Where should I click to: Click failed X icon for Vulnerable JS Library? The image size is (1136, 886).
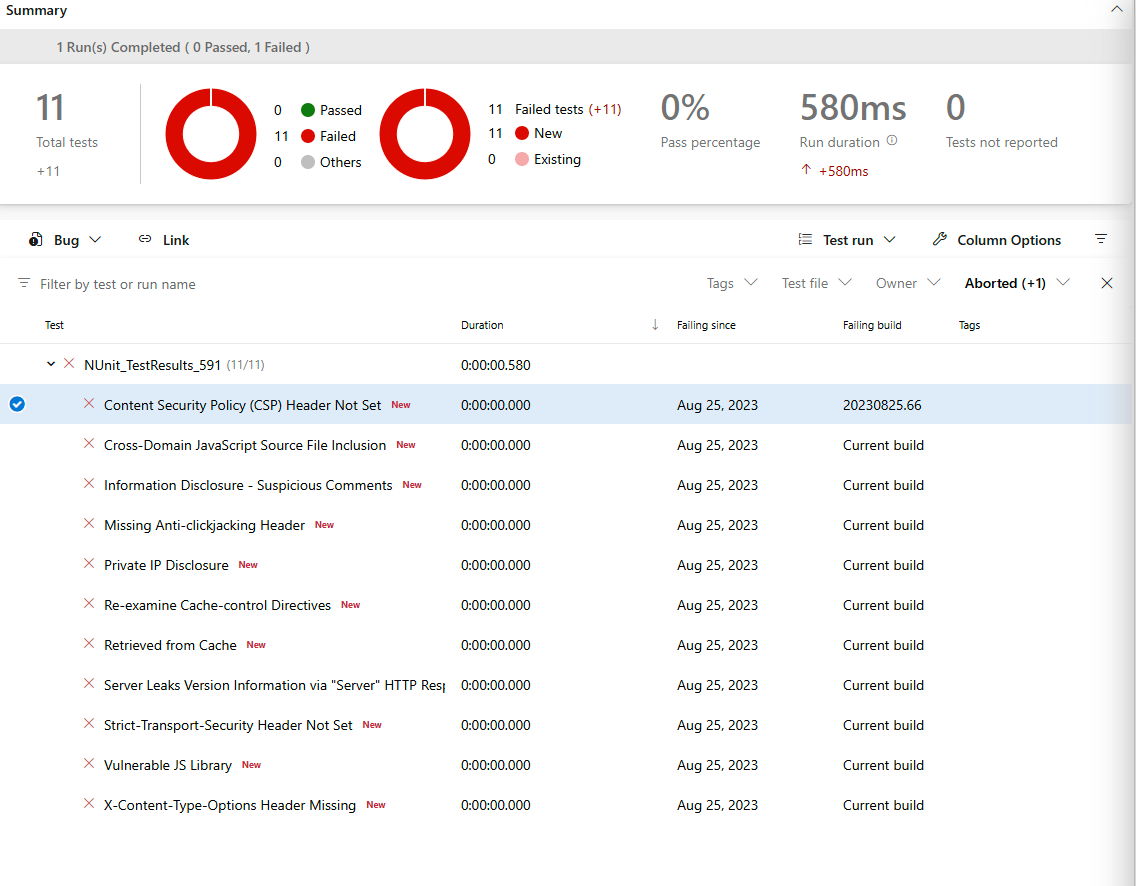pyautogui.click(x=88, y=763)
